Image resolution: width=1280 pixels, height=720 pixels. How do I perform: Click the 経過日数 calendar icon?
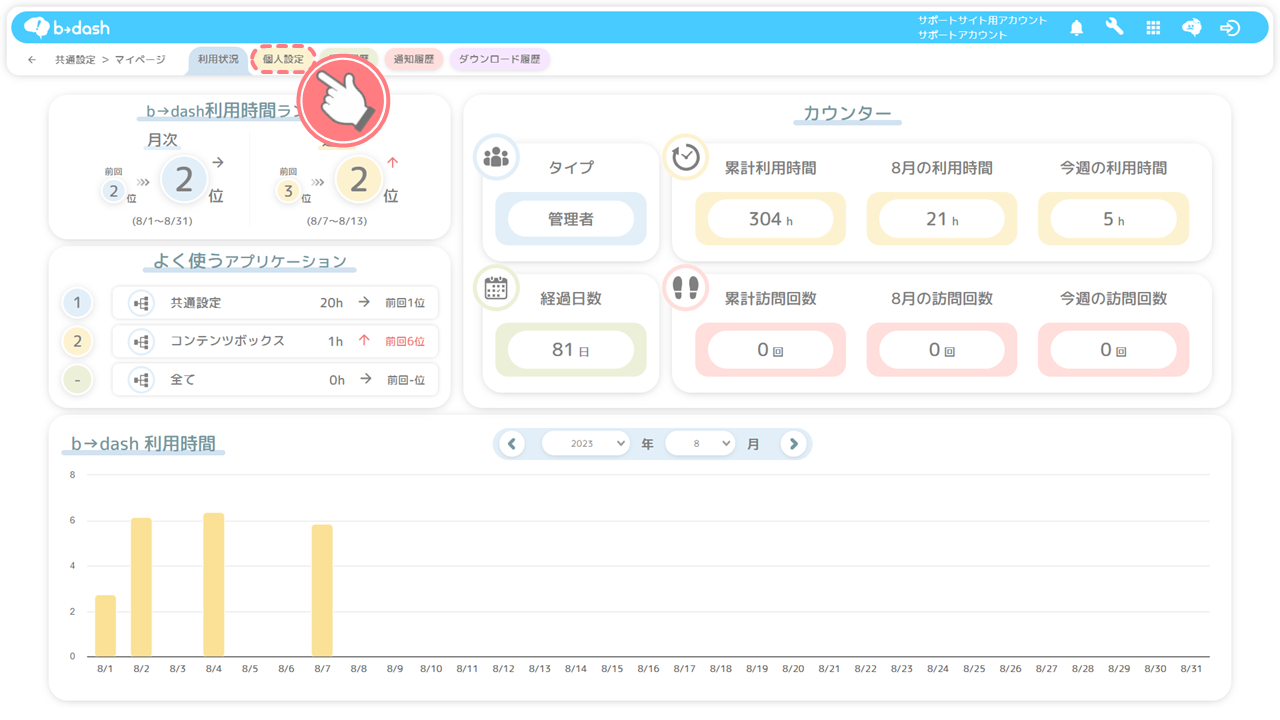point(496,288)
